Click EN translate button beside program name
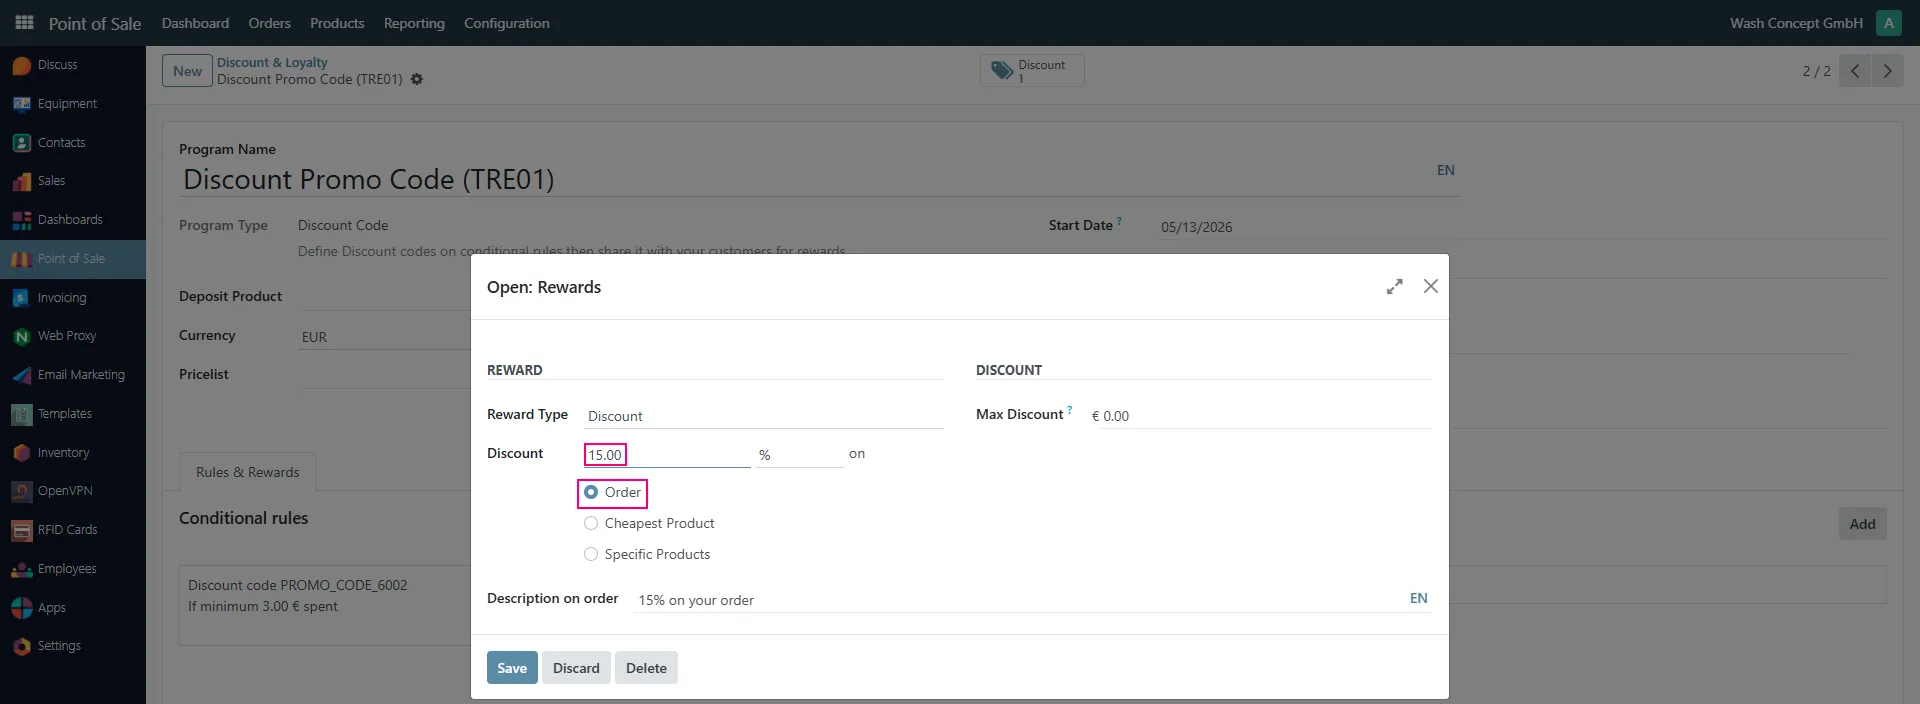Image resolution: width=1920 pixels, height=704 pixels. point(1446,170)
